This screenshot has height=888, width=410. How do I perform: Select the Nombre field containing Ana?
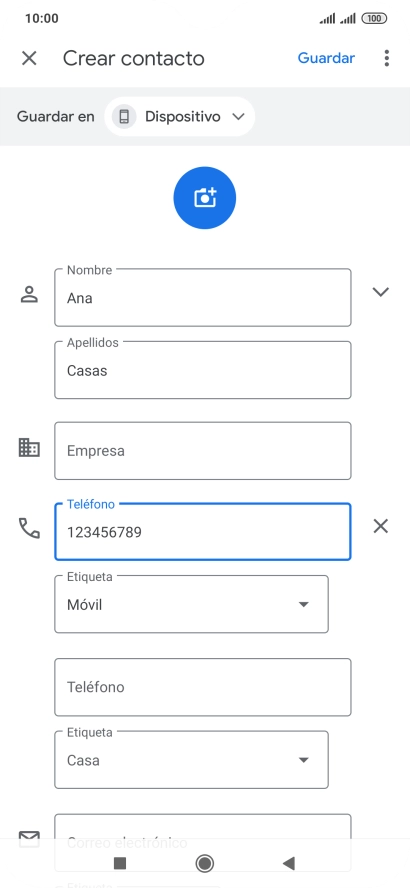pos(203,298)
